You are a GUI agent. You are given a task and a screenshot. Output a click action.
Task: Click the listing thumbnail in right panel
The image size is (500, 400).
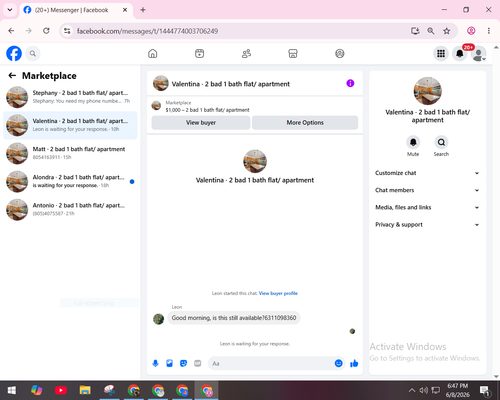coord(427,91)
